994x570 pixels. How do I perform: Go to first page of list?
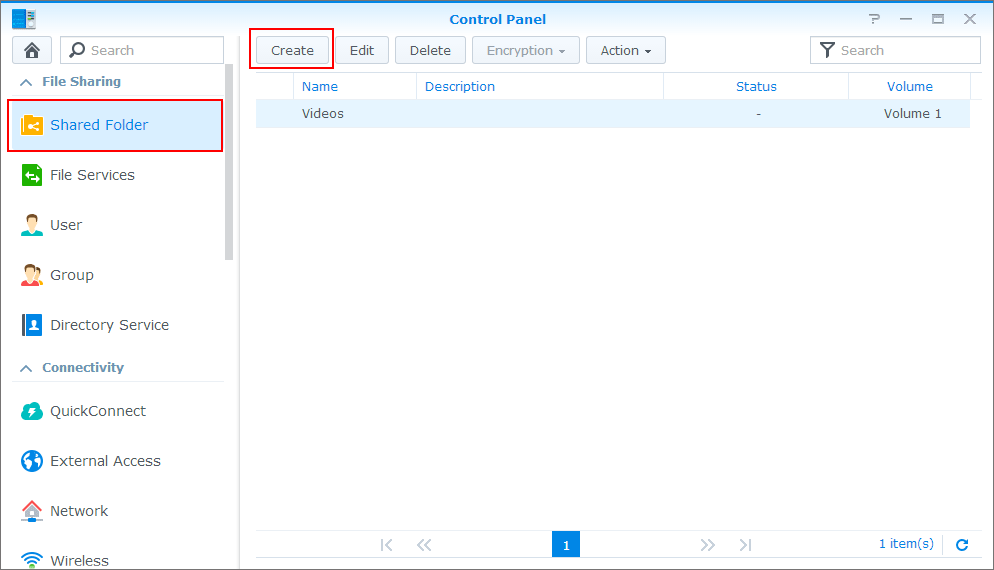(x=387, y=545)
